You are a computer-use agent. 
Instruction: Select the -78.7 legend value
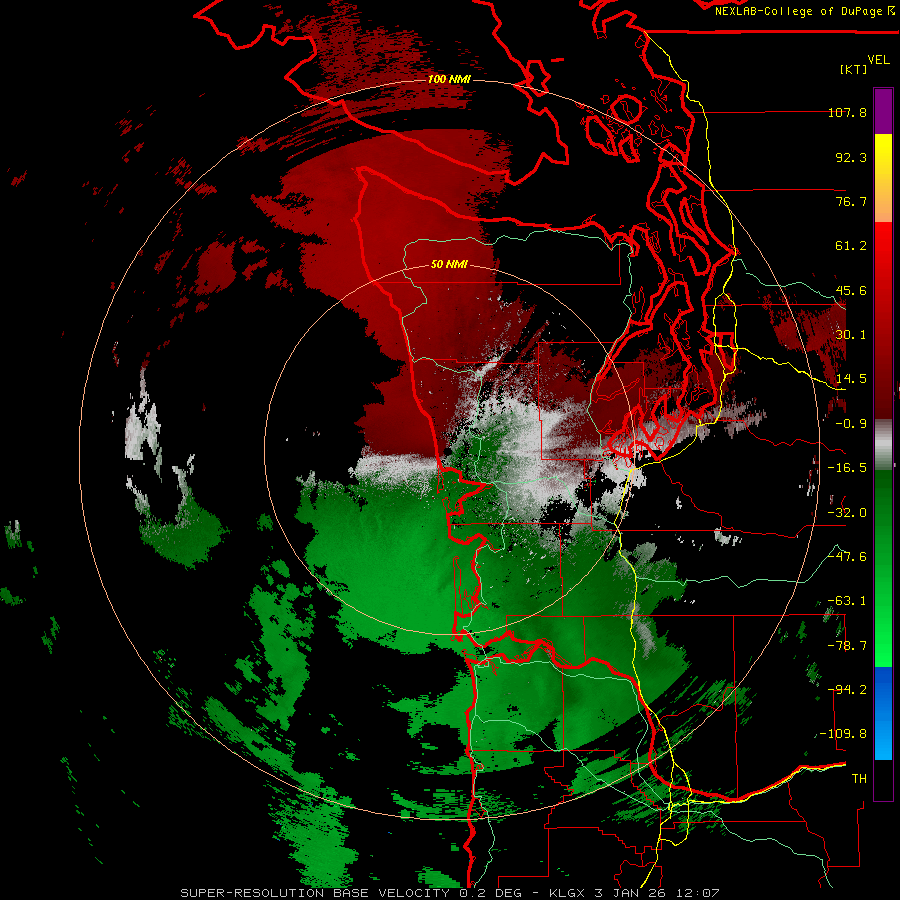pyautogui.click(x=847, y=646)
